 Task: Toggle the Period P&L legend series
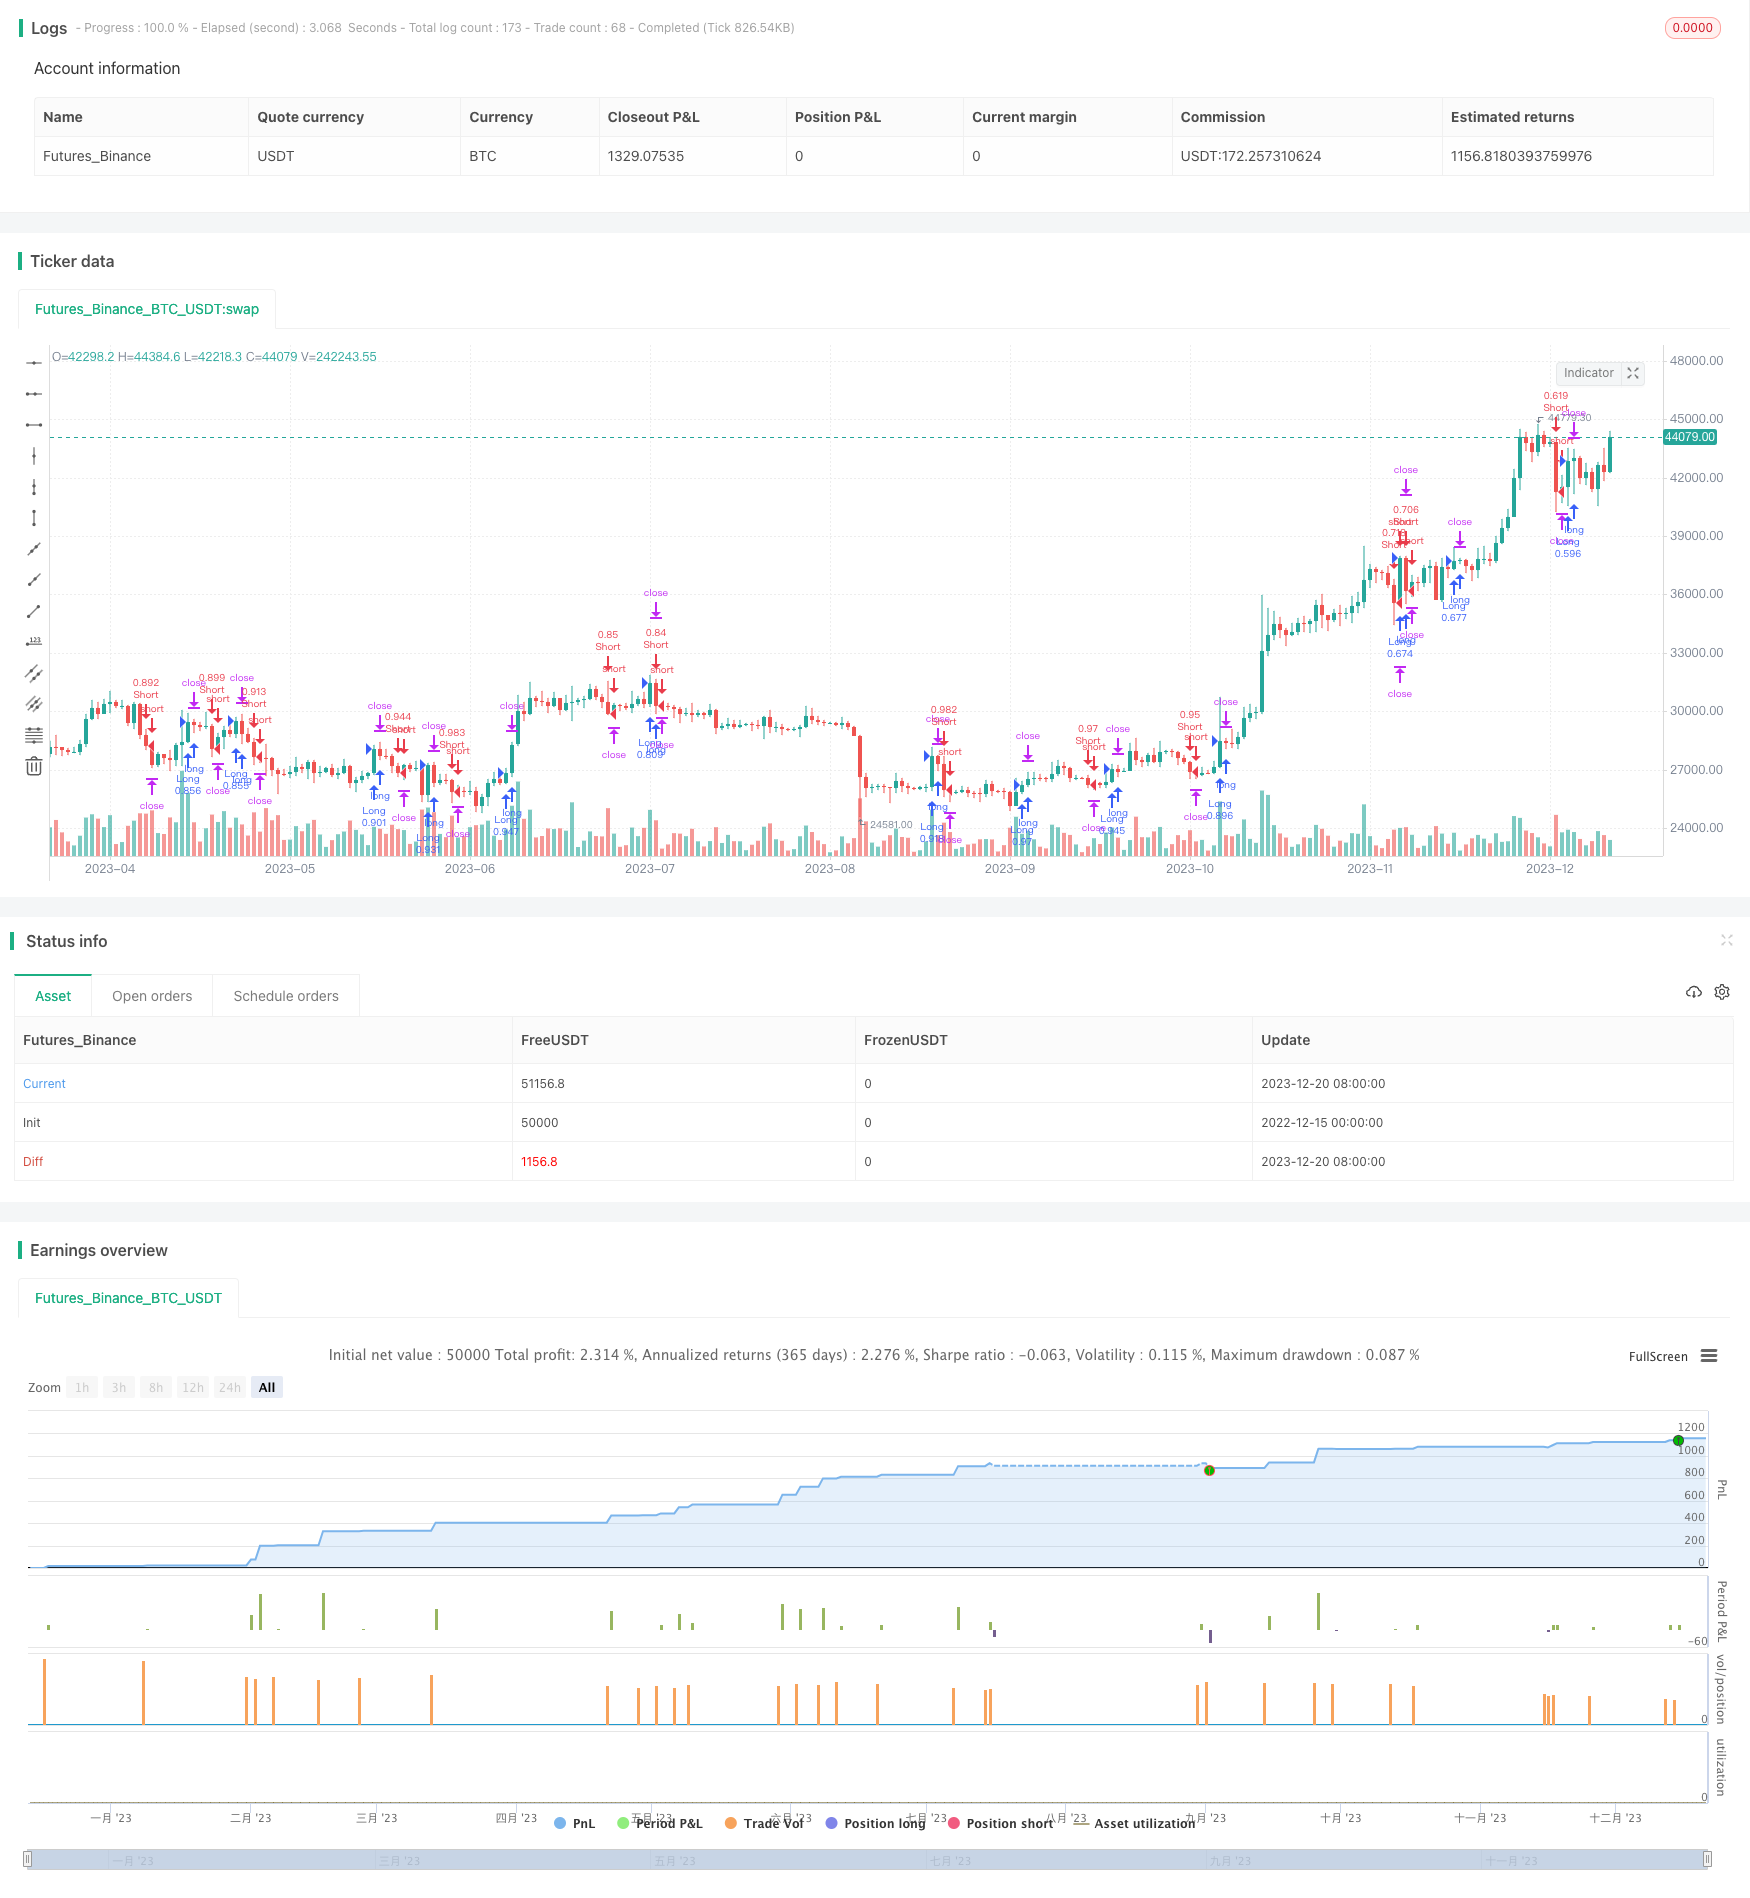pos(660,1823)
